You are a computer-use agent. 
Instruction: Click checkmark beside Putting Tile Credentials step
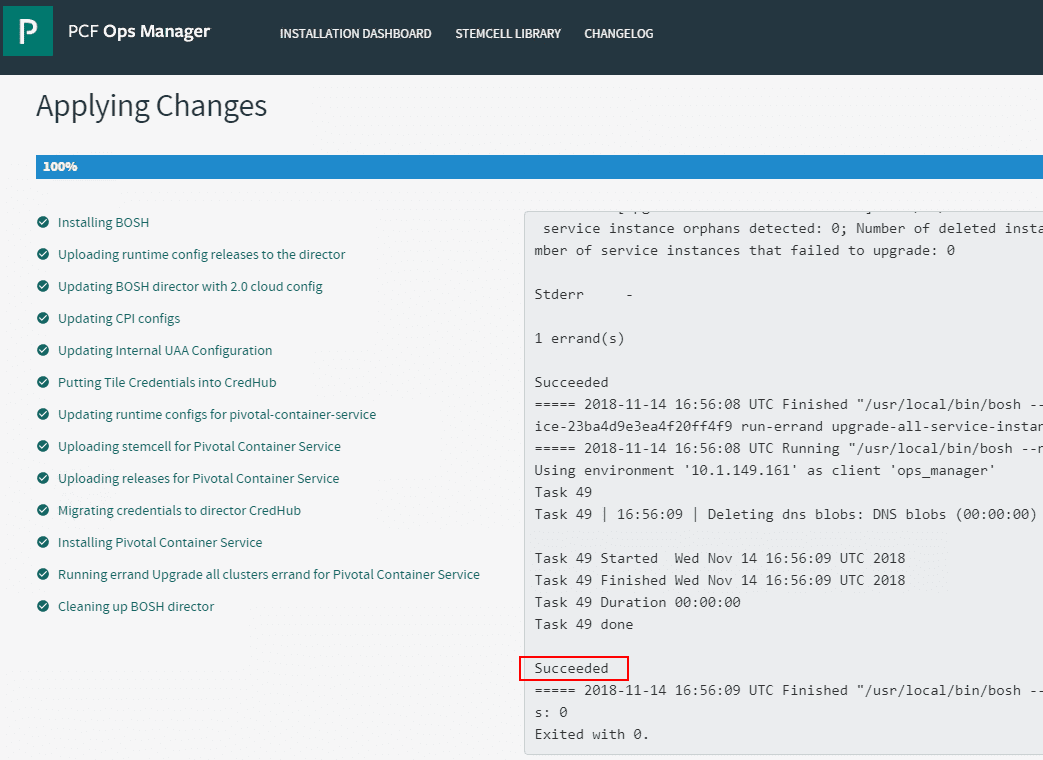[43, 382]
